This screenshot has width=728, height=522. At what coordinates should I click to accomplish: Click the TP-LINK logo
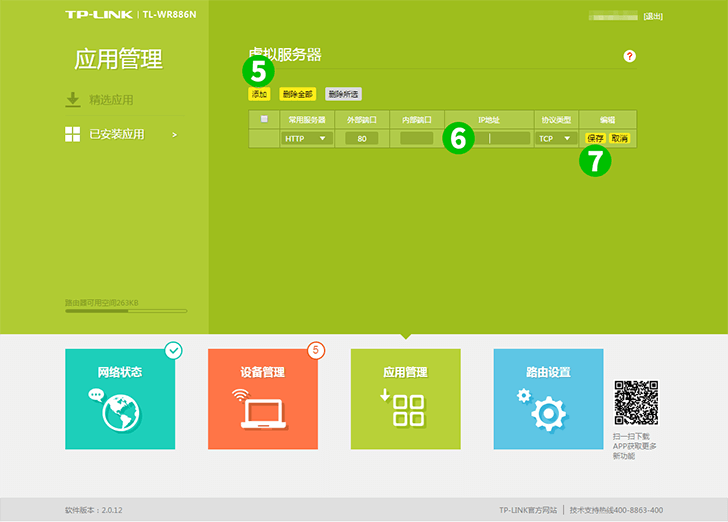[99, 15]
